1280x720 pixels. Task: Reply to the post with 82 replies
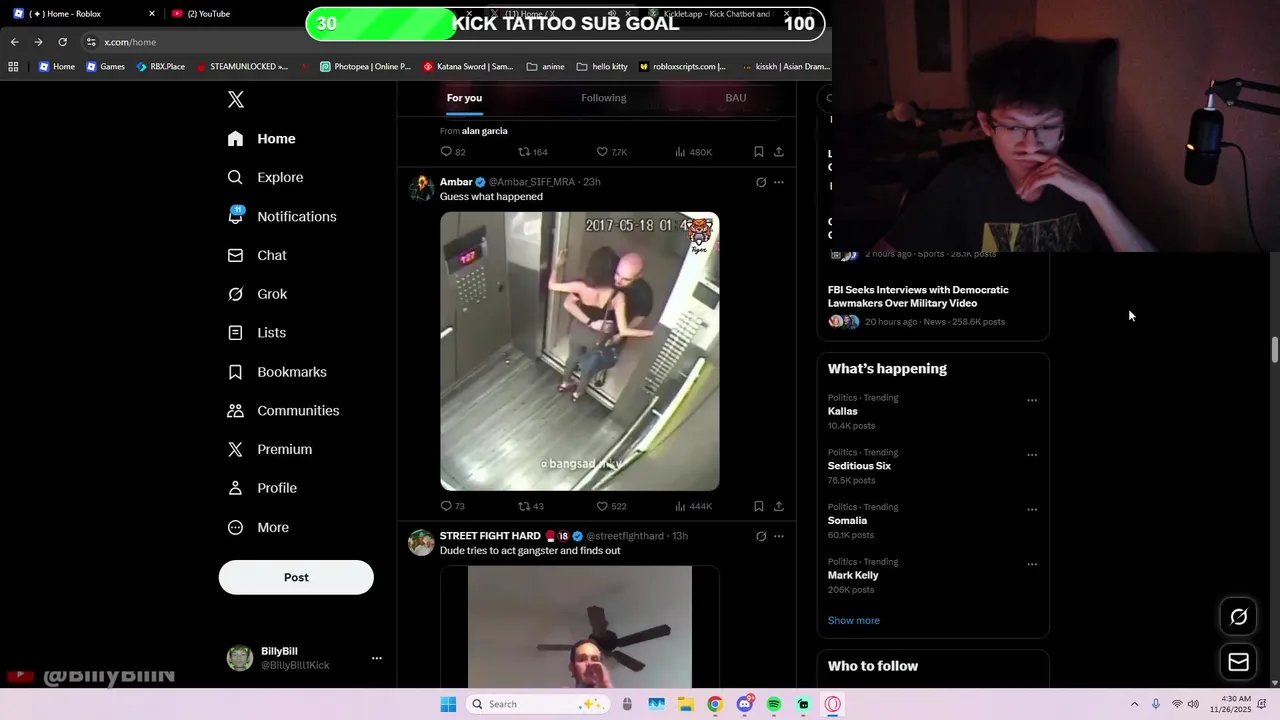[453, 152]
